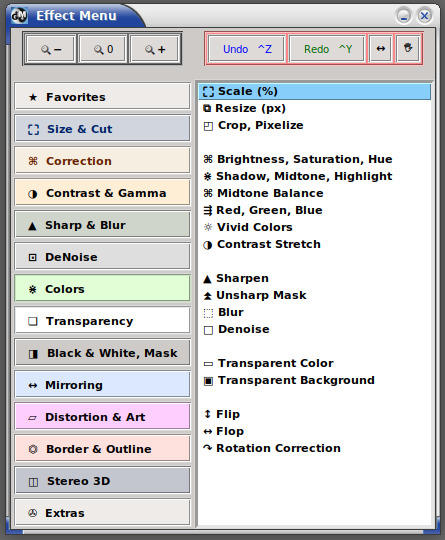The height and width of the screenshot is (540, 445).
Task: Click the square icon on DeNoise
Action: click(32, 257)
